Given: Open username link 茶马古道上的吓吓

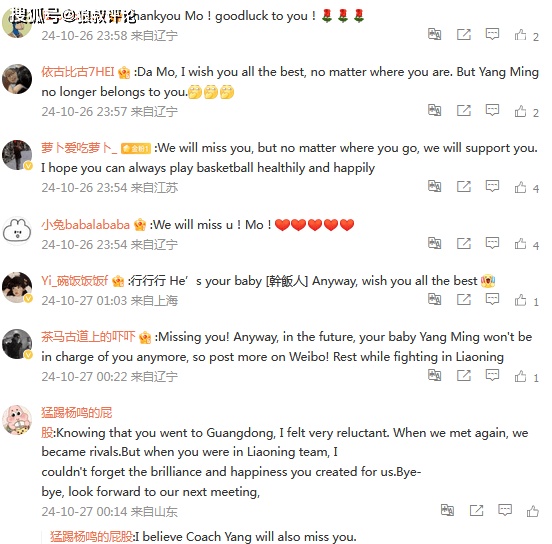Looking at the screenshot, I should [88, 337].
